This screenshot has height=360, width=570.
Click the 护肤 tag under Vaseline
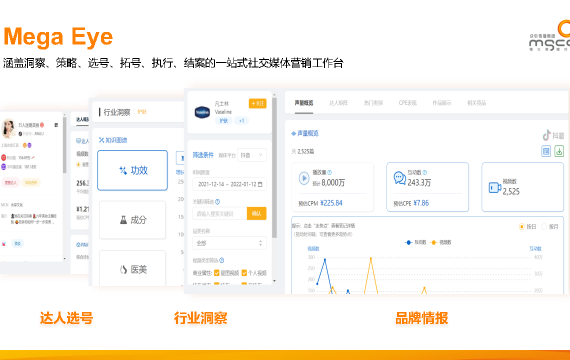(x=224, y=121)
